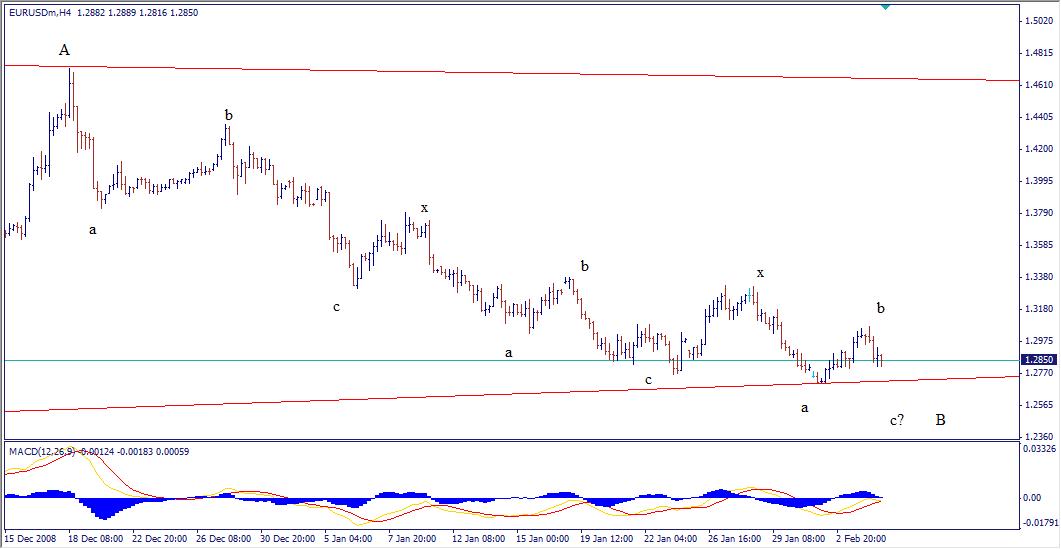Click the 1.3180 price scale value
The width and height of the screenshot is (1061, 549).
[x=1038, y=309]
